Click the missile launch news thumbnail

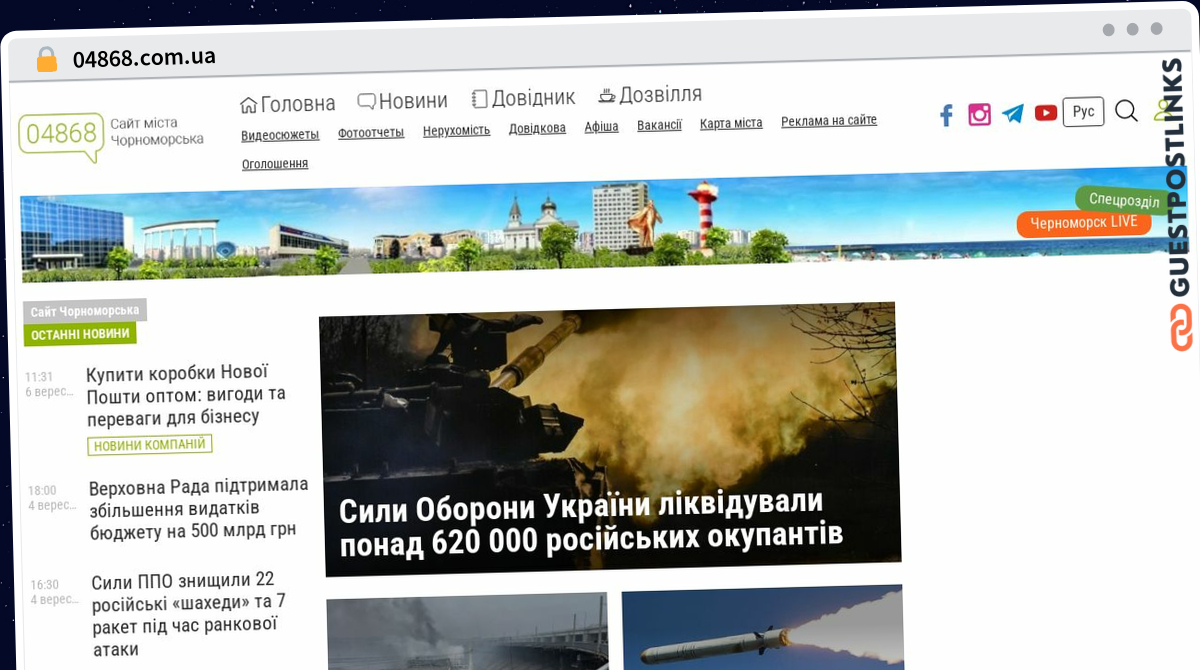[762, 627]
